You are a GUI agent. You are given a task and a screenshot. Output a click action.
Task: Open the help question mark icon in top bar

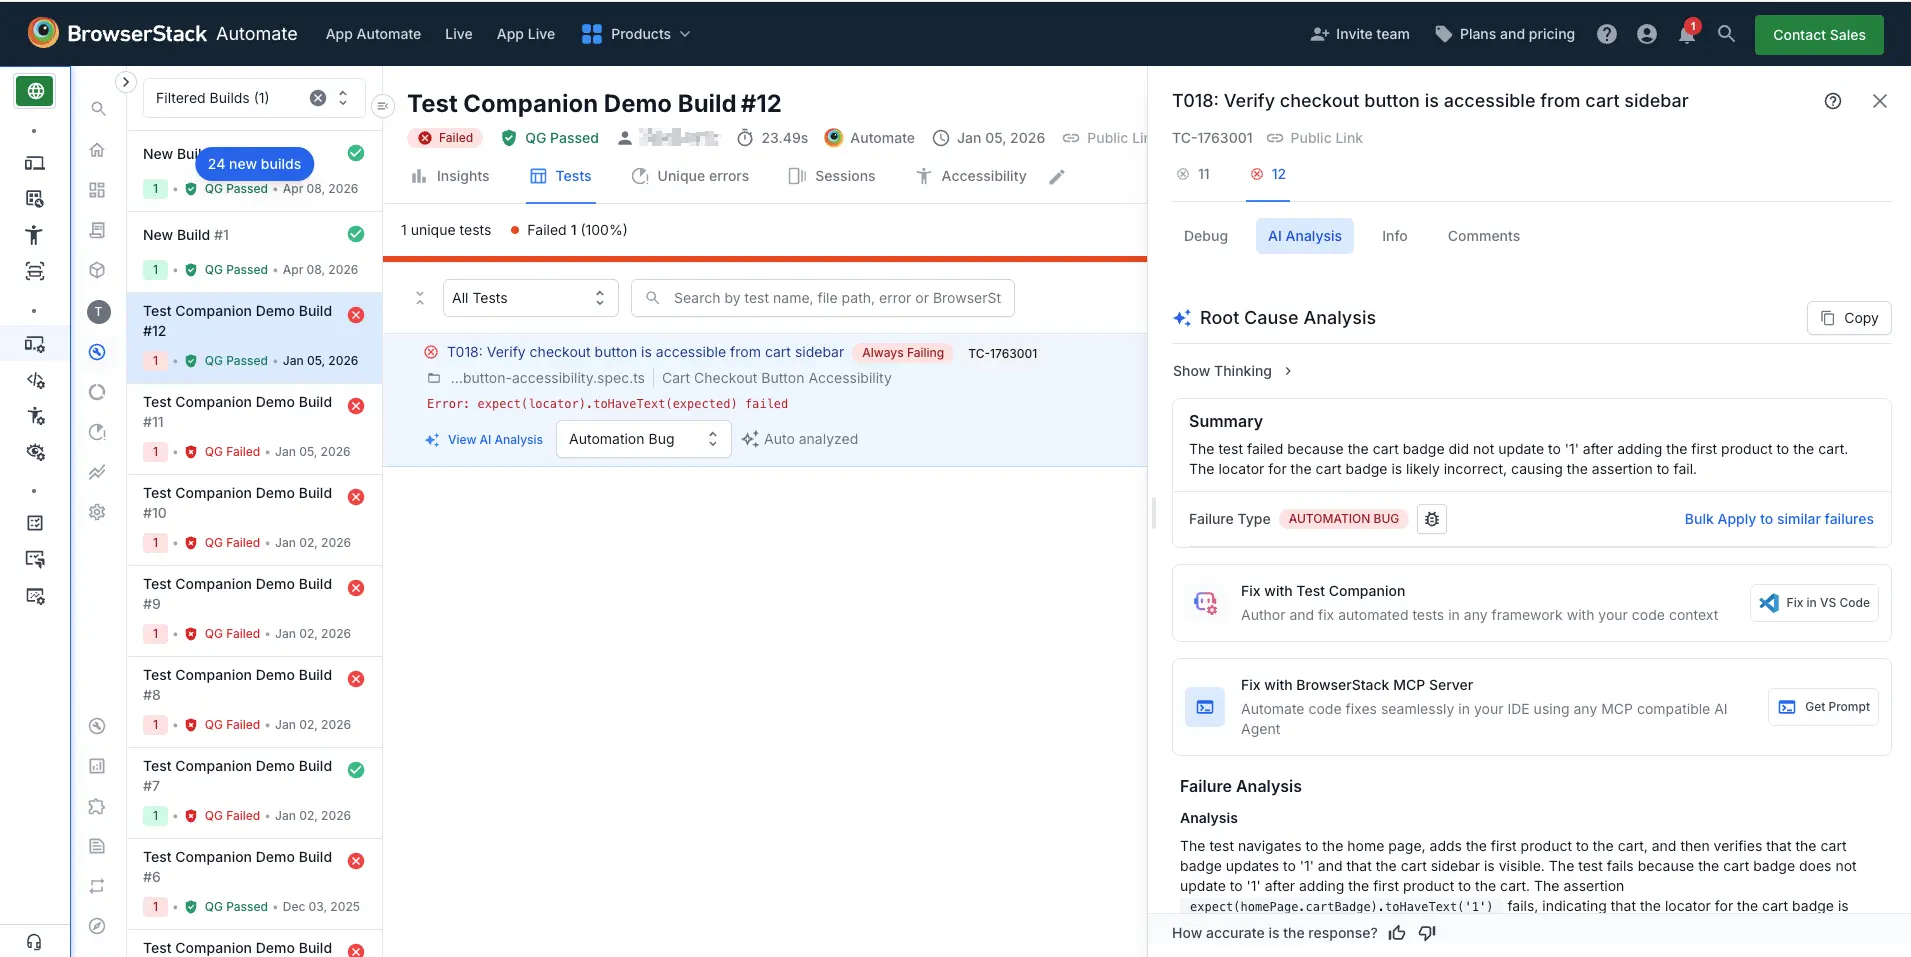[1606, 34]
